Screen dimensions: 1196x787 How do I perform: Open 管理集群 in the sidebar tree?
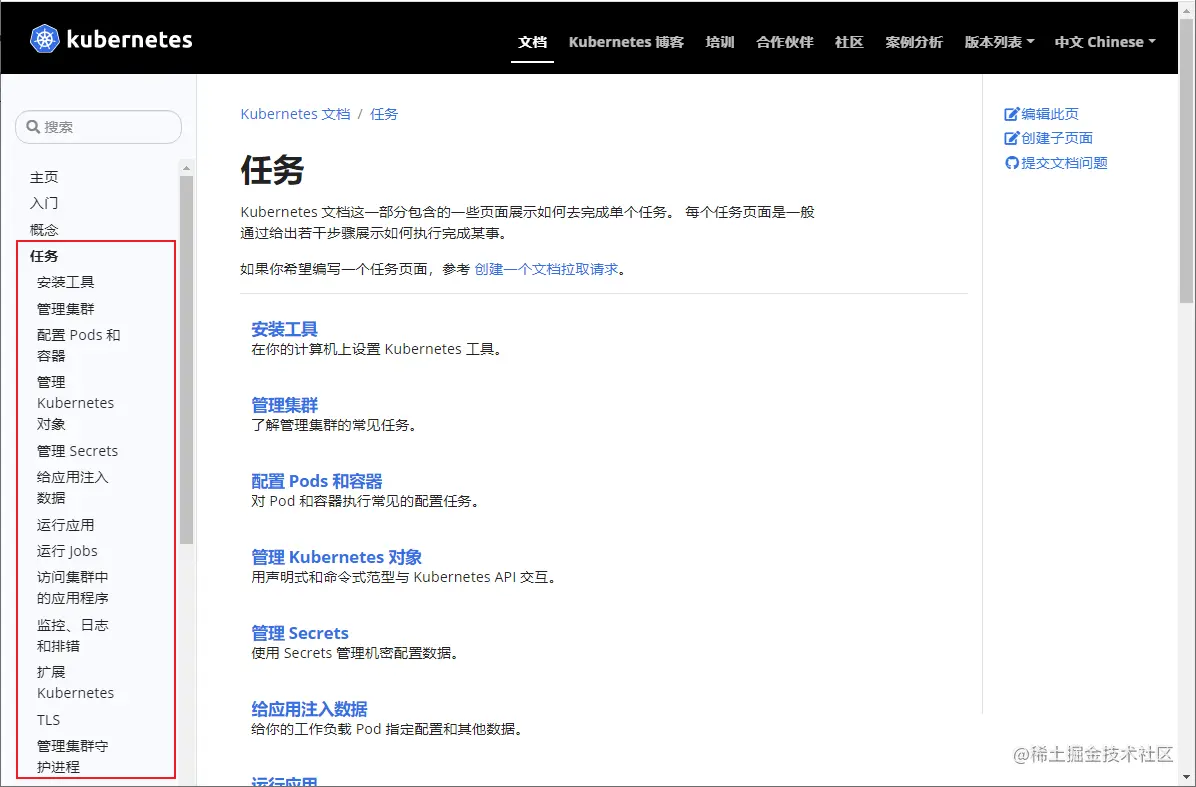[66, 309]
